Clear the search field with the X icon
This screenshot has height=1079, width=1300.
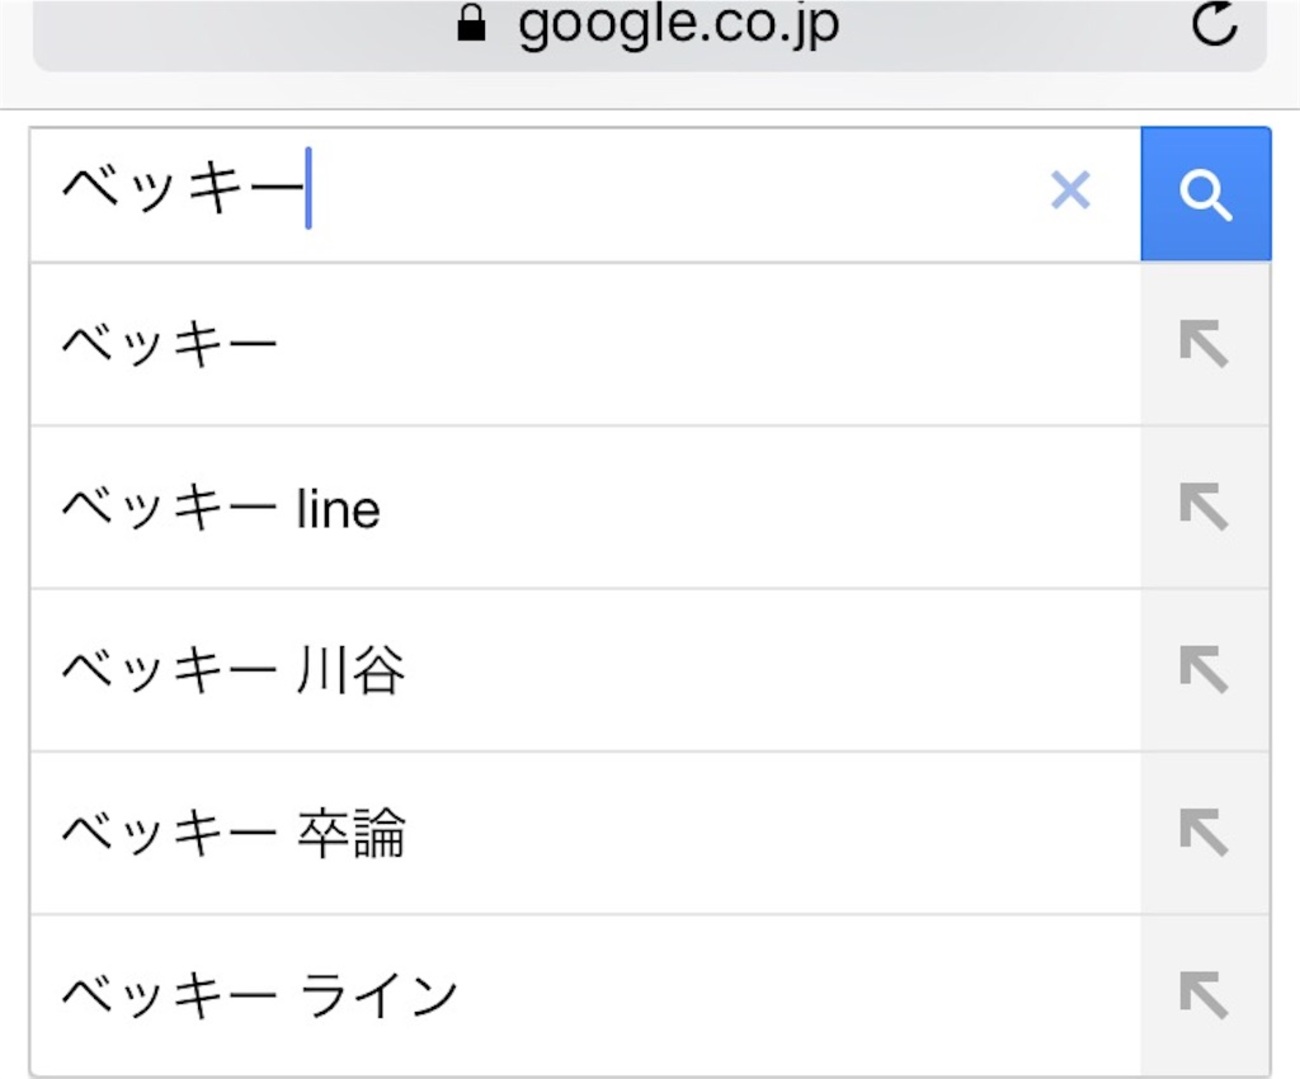pyautogui.click(x=1070, y=190)
